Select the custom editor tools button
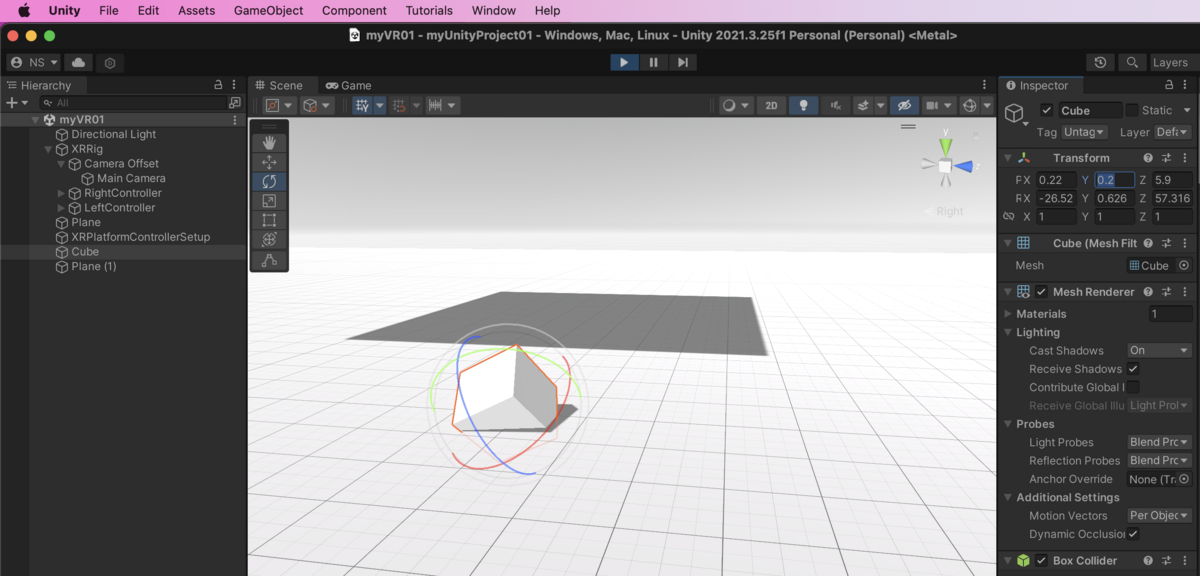This screenshot has width=1200, height=576. click(x=269, y=260)
